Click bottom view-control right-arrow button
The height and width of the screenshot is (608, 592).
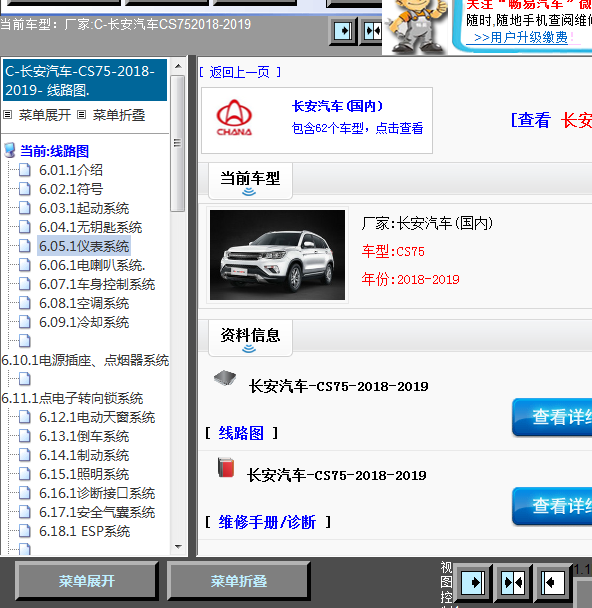pos(473,582)
